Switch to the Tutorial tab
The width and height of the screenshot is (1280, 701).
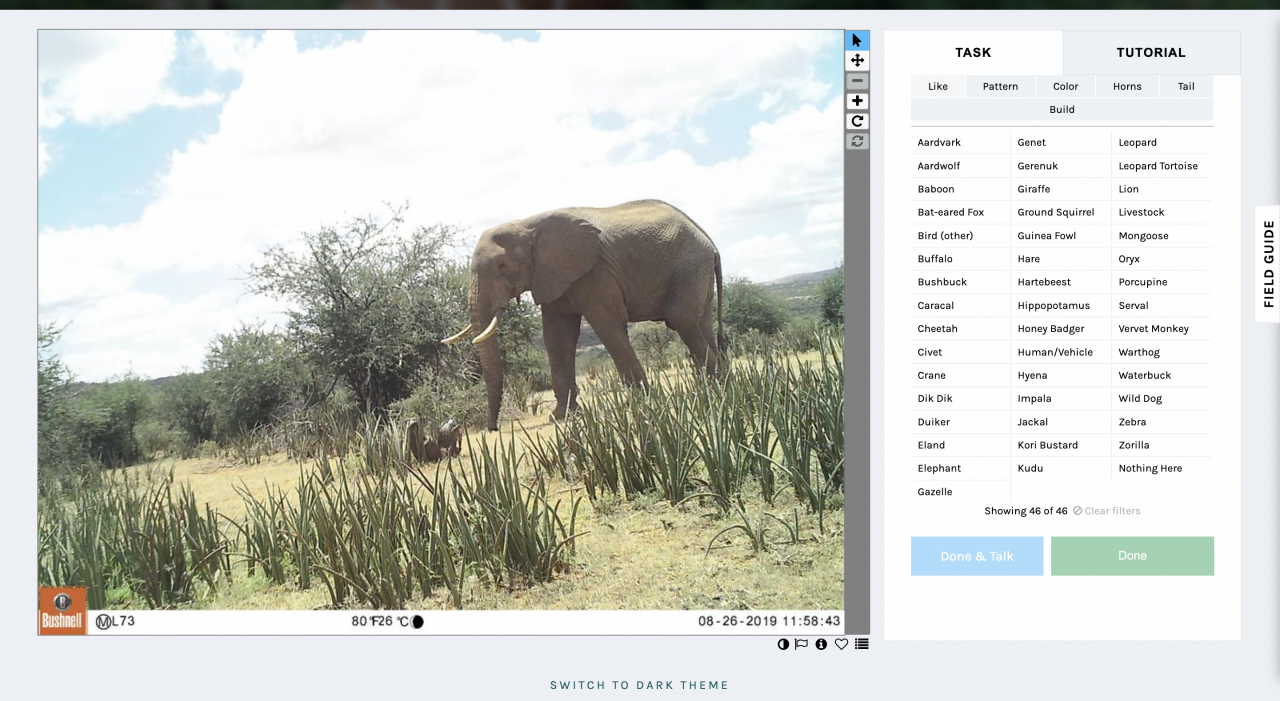click(x=1151, y=53)
